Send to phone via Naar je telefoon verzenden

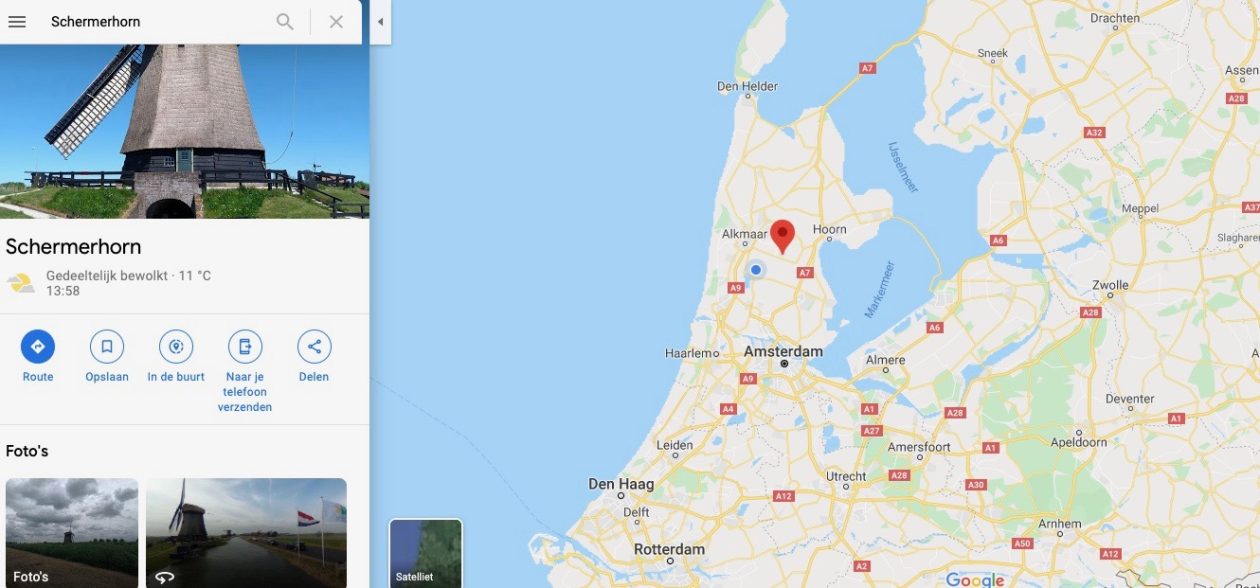[245, 347]
